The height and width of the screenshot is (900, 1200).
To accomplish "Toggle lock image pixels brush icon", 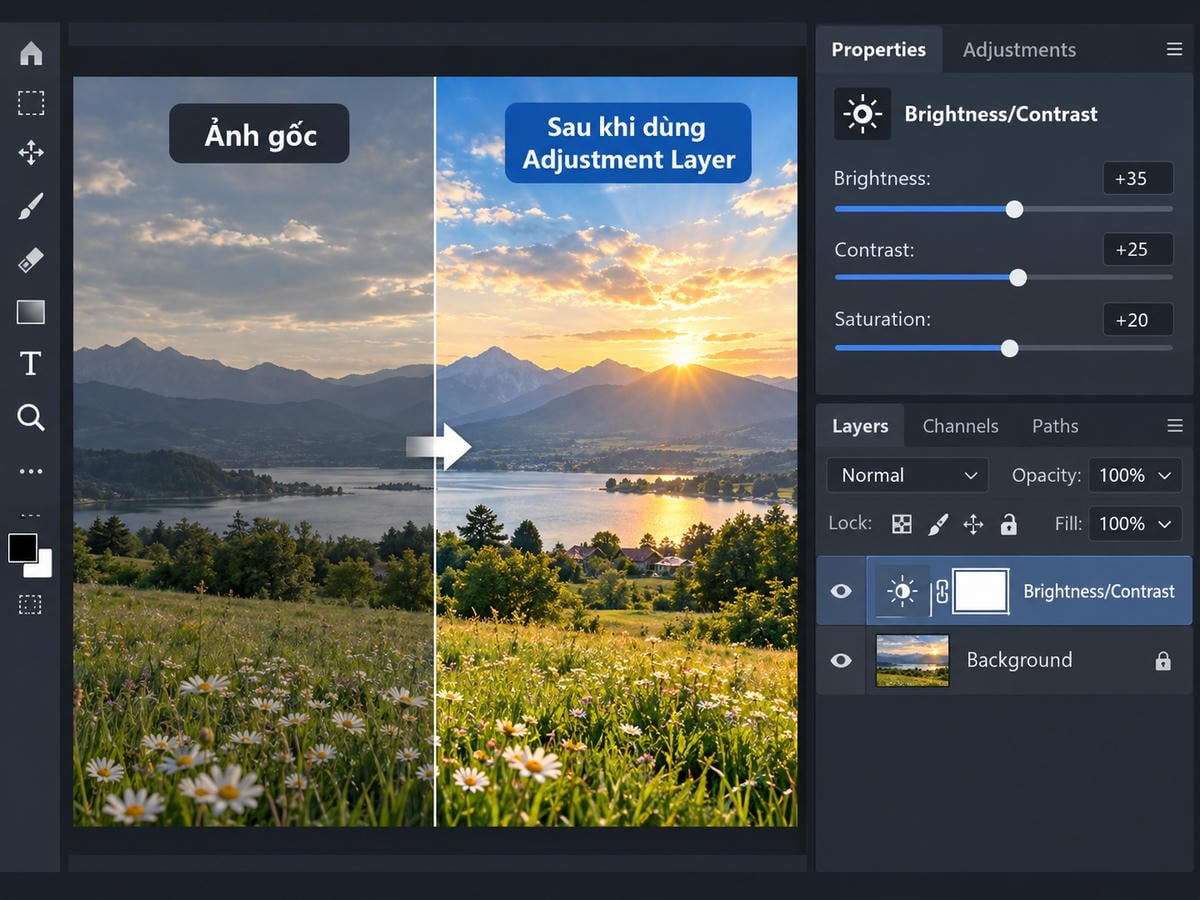I will [938, 524].
